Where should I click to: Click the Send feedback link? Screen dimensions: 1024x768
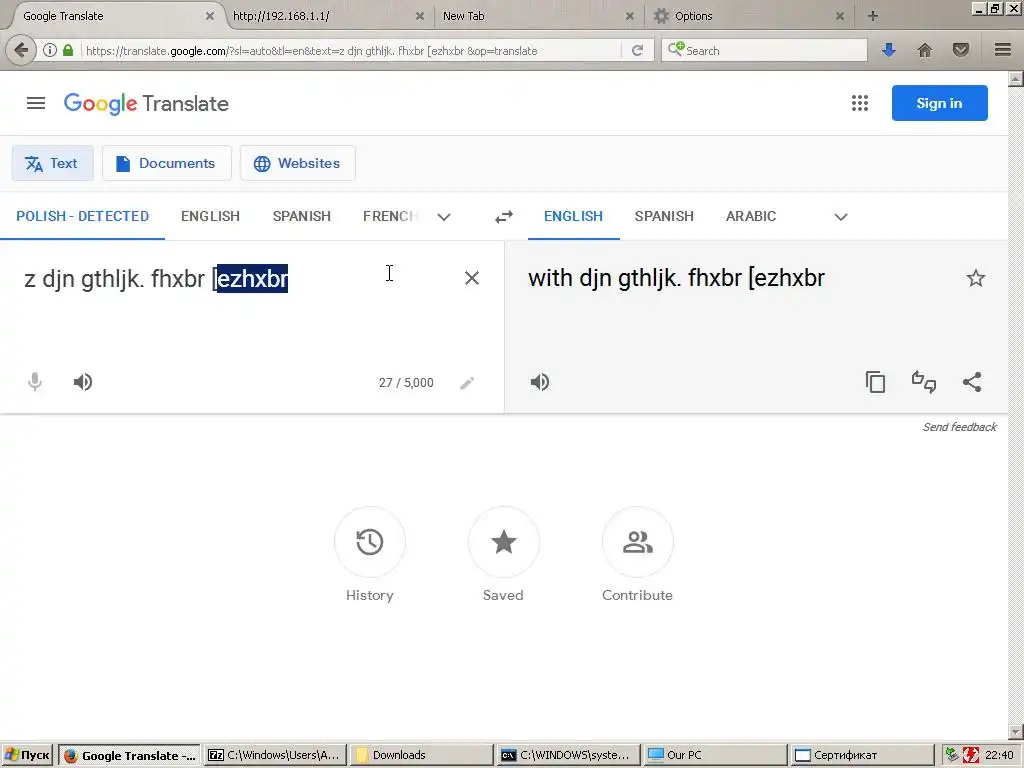tap(959, 427)
